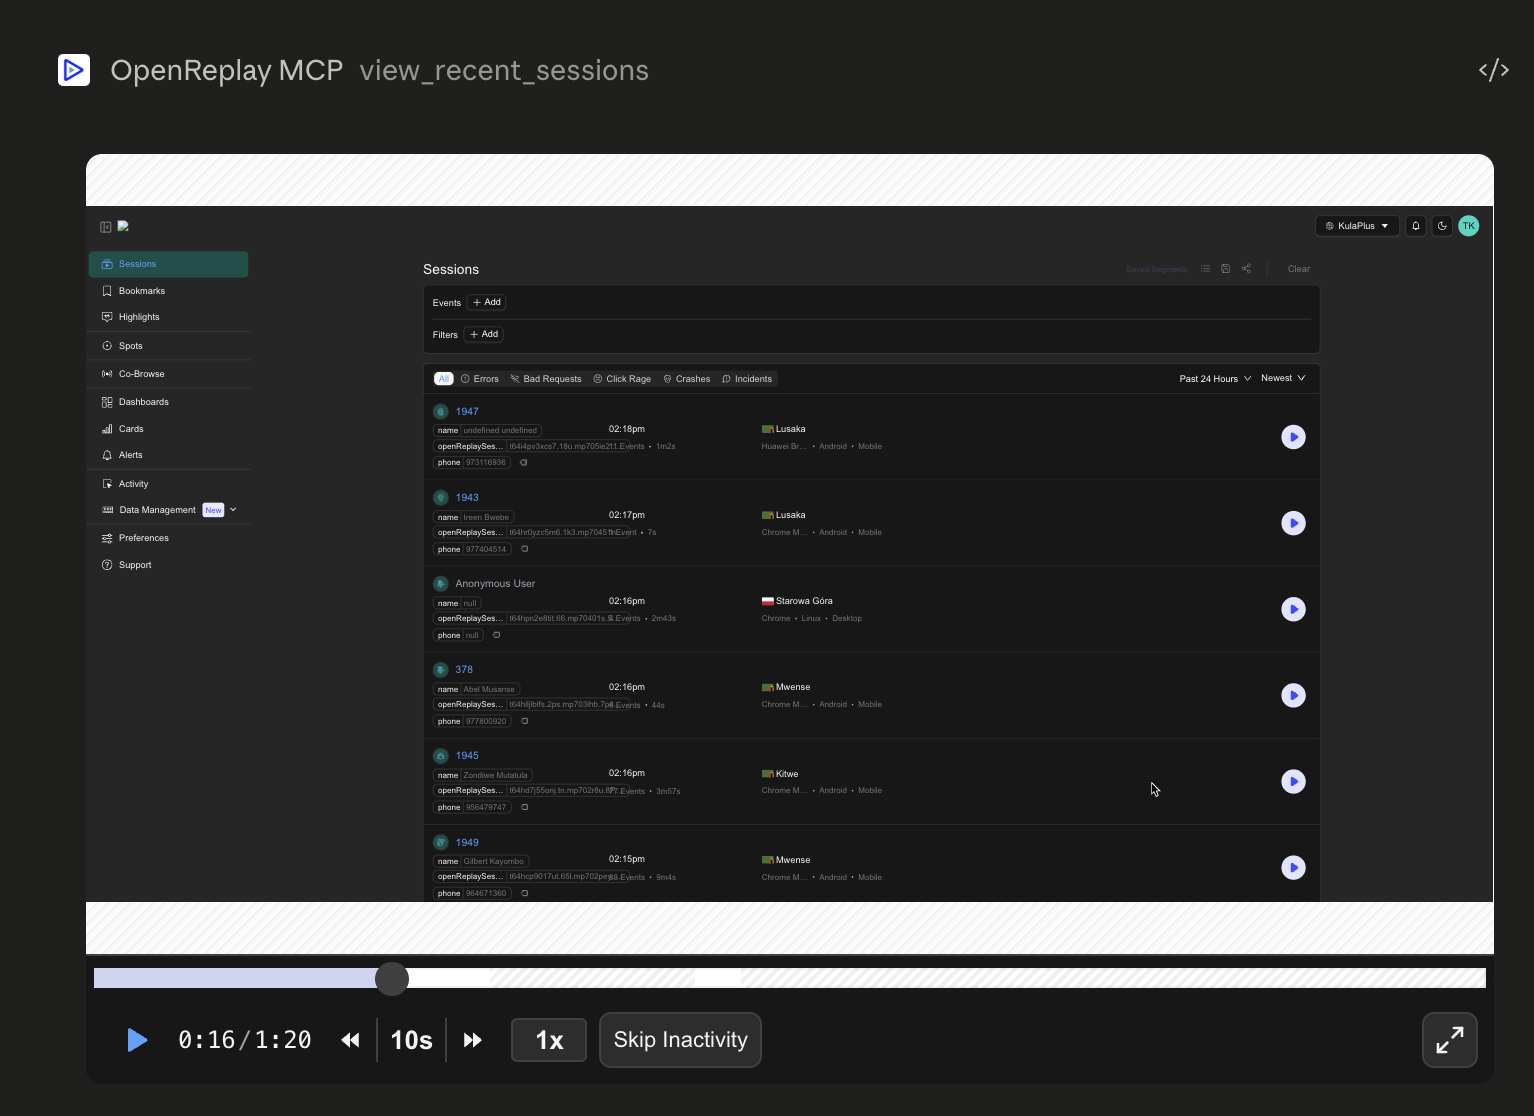This screenshot has height=1116, width=1534.
Task: Click the unplayed part of the timeline bar
Action: click(947, 978)
